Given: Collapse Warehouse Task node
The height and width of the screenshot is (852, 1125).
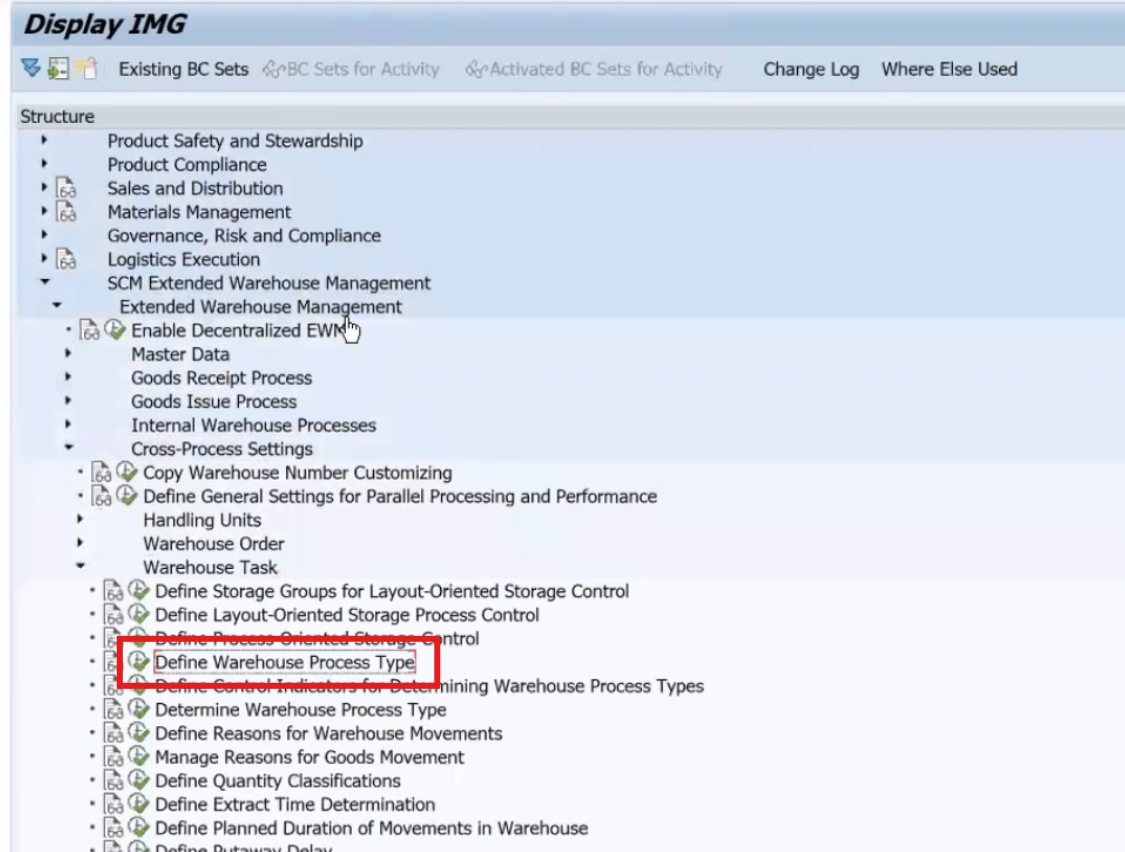Looking at the screenshot, I should pyautogui.click(x=80, y=566).
